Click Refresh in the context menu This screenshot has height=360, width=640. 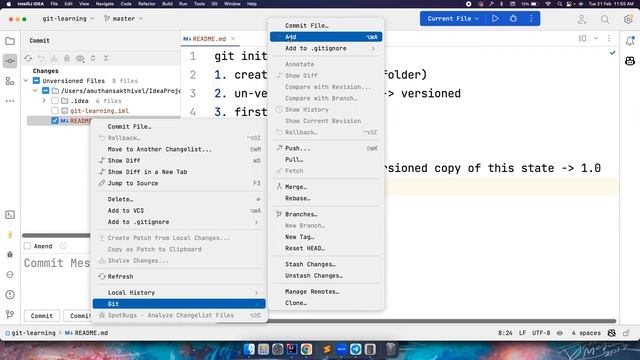[x=179, y=277]
